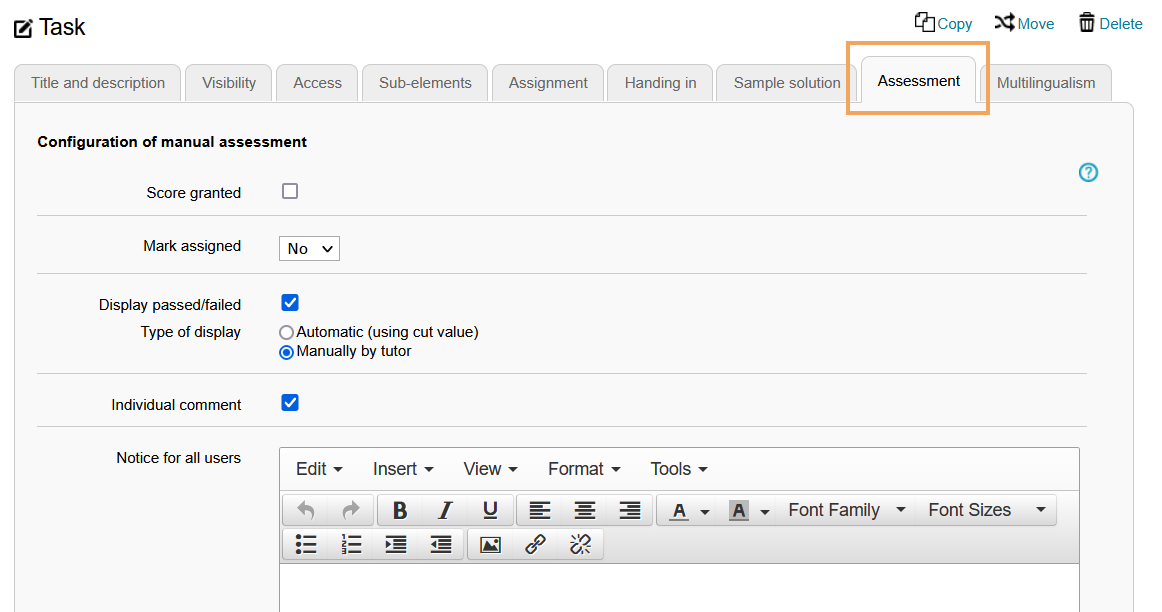Click the insert link icon
This screenshot has height=612, width=1162.
pos(535,544)
